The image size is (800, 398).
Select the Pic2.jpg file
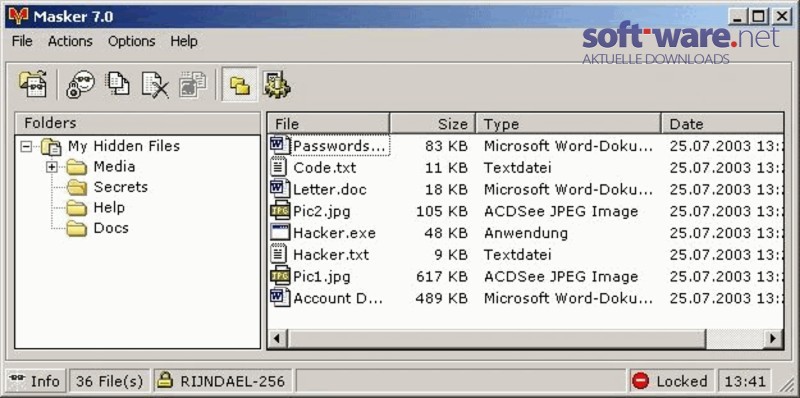pos(526,211)
